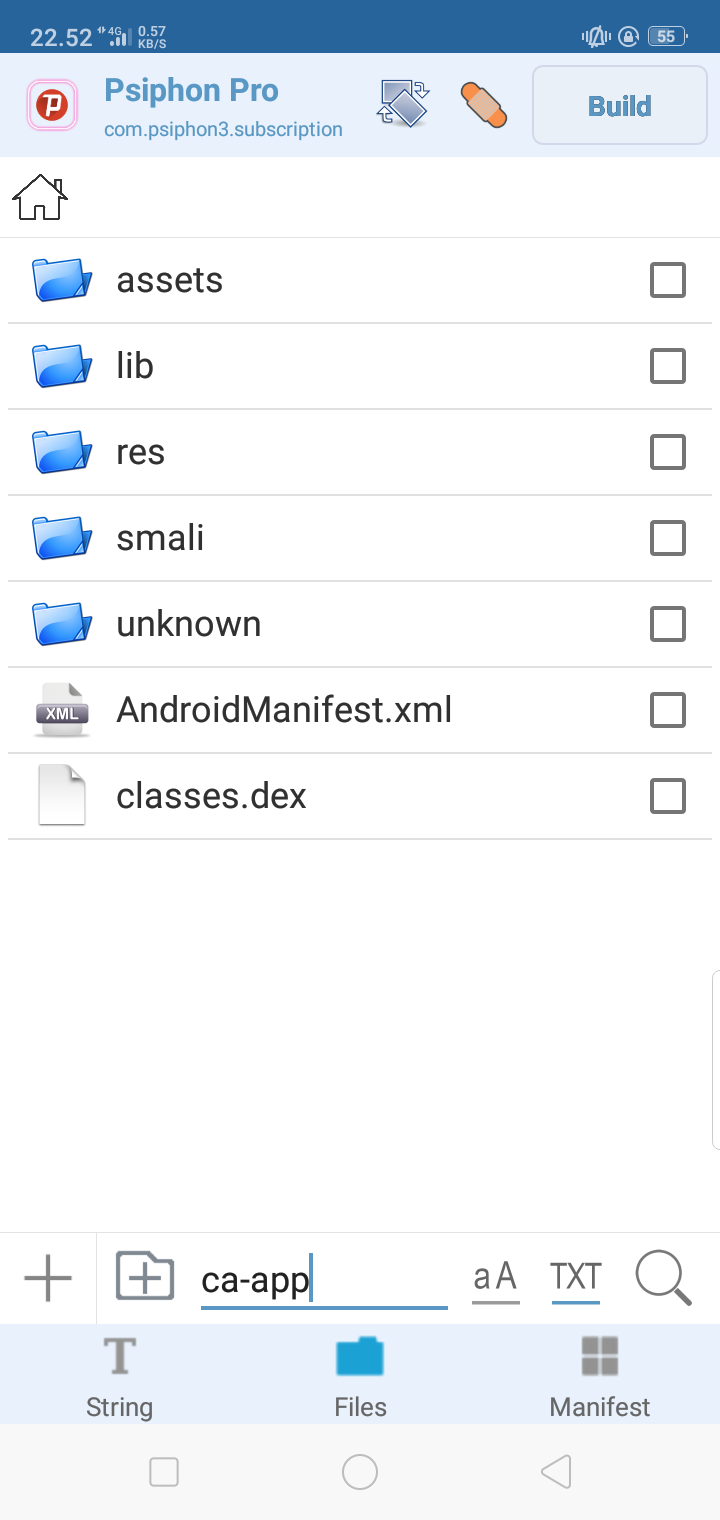Viewport: 720px width, 1520px height.
Task: Switch to the Manifest tab
Action: pos(600,1376)
